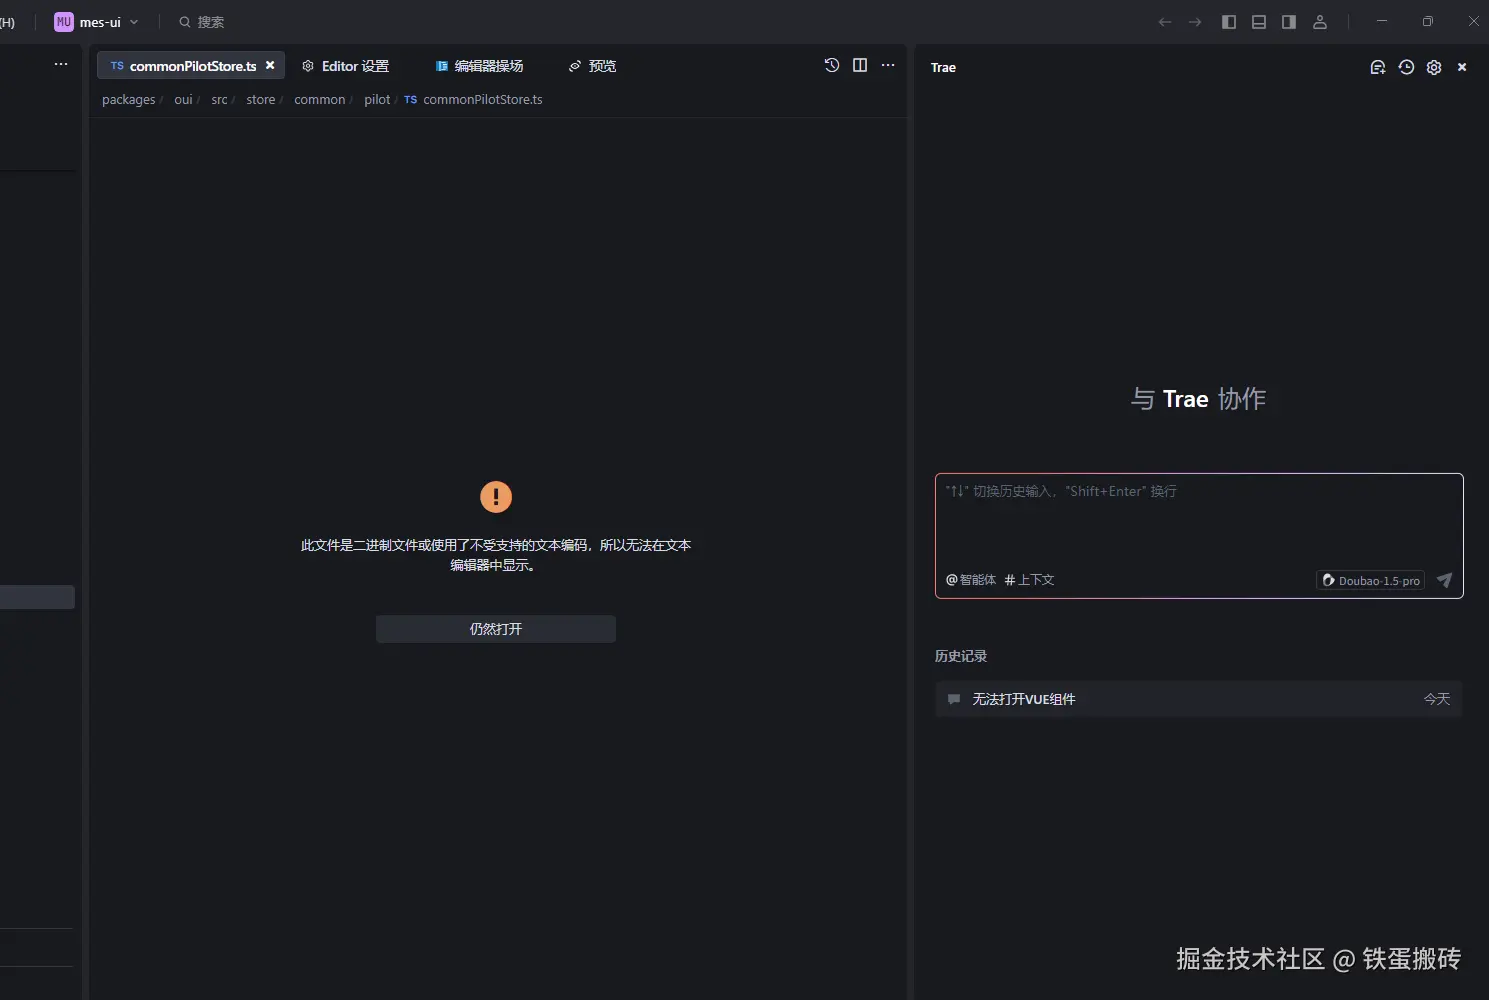Open the Trae panel settings gear
Screen dimensions: 1489x1000
pyautogui.click(x=1434, y=67)
